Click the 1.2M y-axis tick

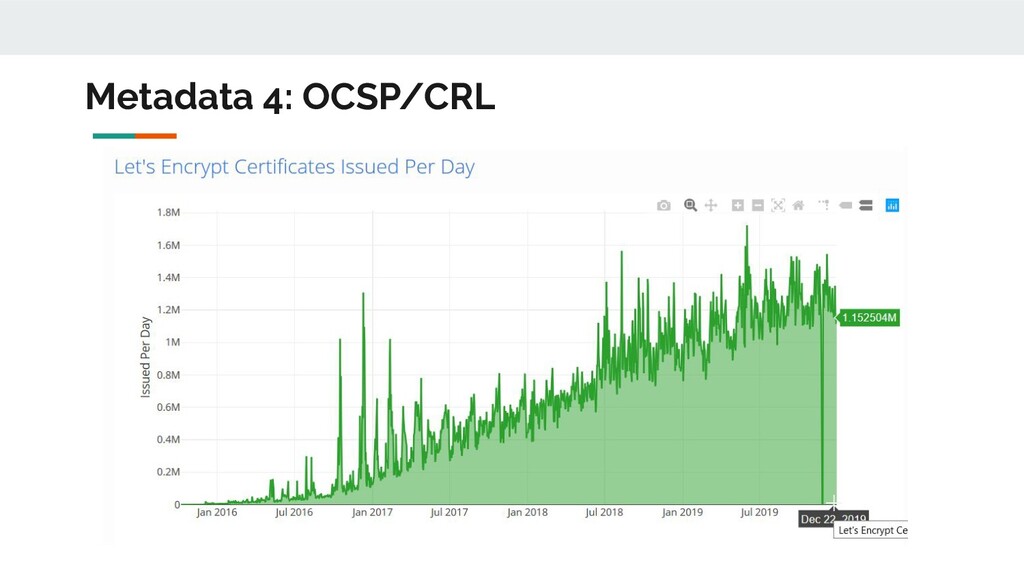168,310
